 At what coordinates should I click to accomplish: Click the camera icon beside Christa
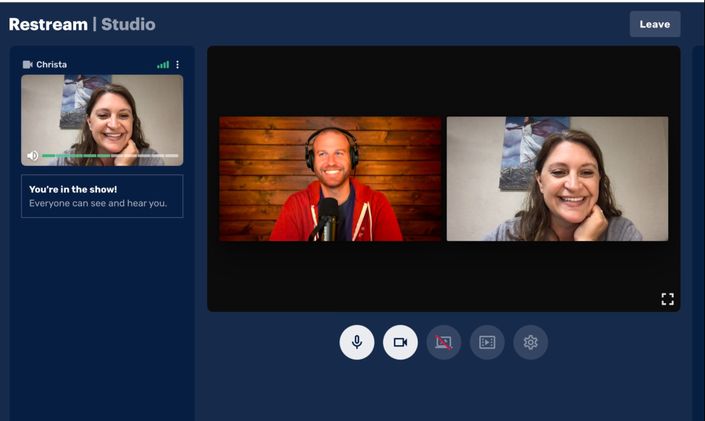[27, 64]
